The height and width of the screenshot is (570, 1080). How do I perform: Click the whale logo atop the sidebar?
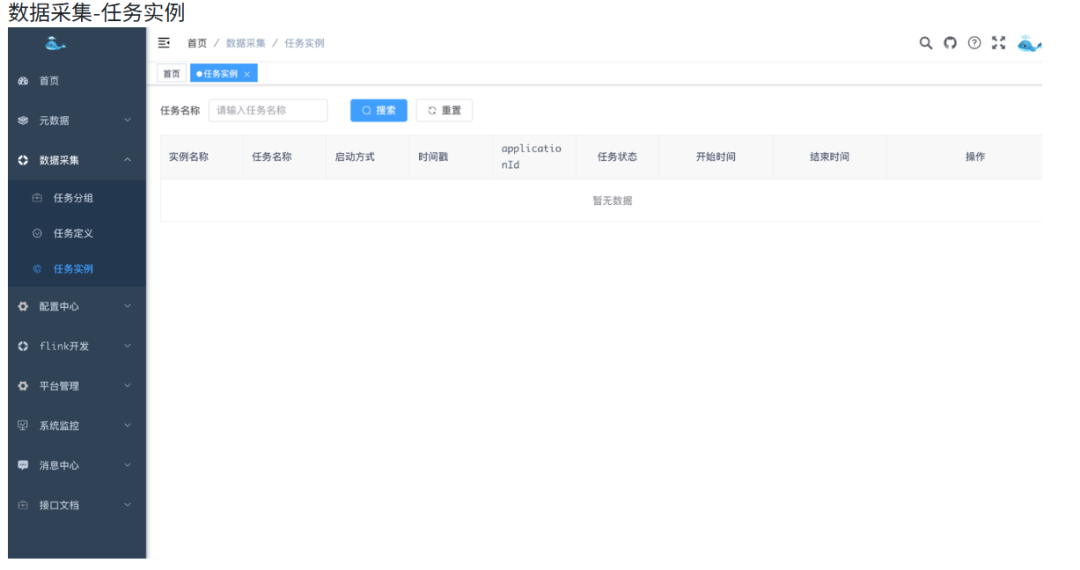tap(55, 44)
